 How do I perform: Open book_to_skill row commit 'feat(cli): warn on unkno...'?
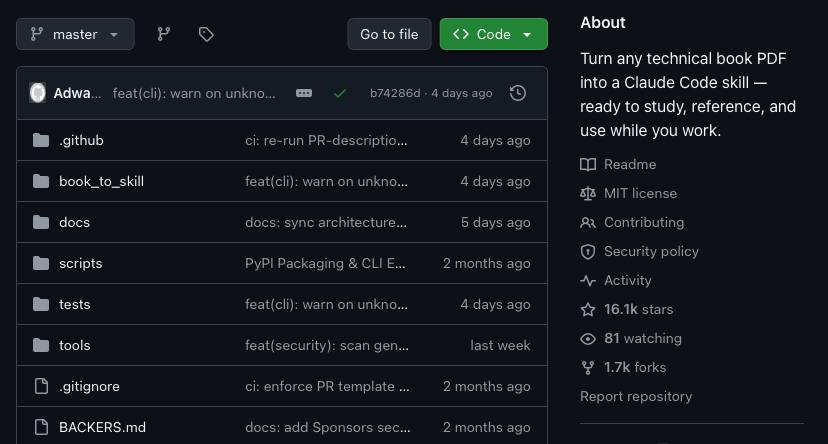[326, 182]
